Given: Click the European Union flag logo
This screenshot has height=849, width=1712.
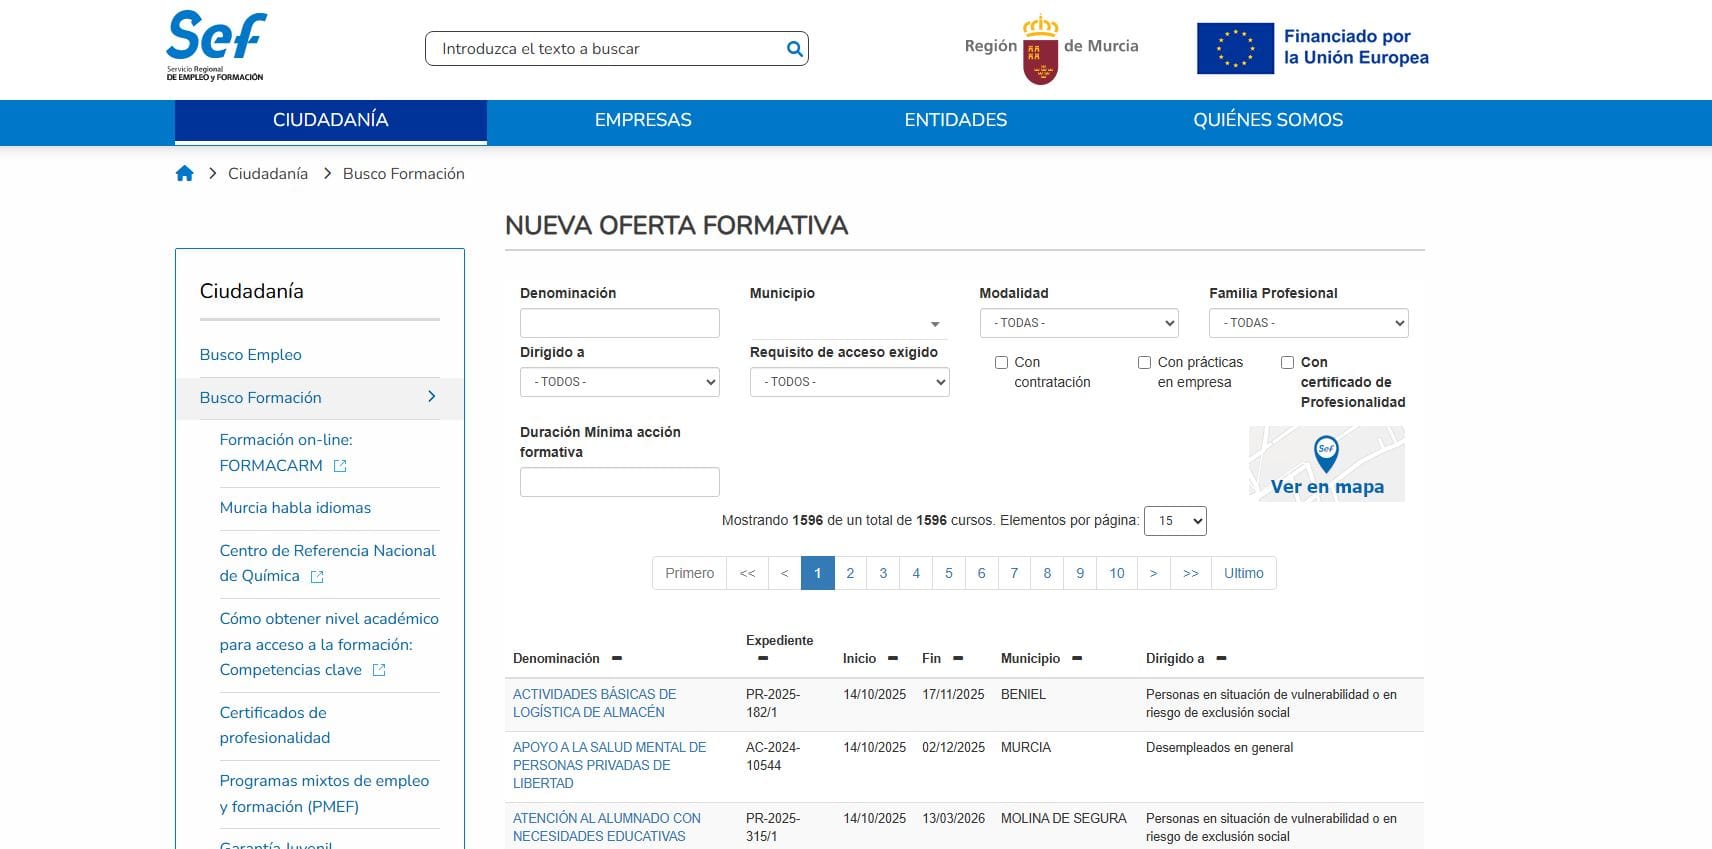Looking at the screenshot, I should pyautogui.click(x=1235, y=48).
